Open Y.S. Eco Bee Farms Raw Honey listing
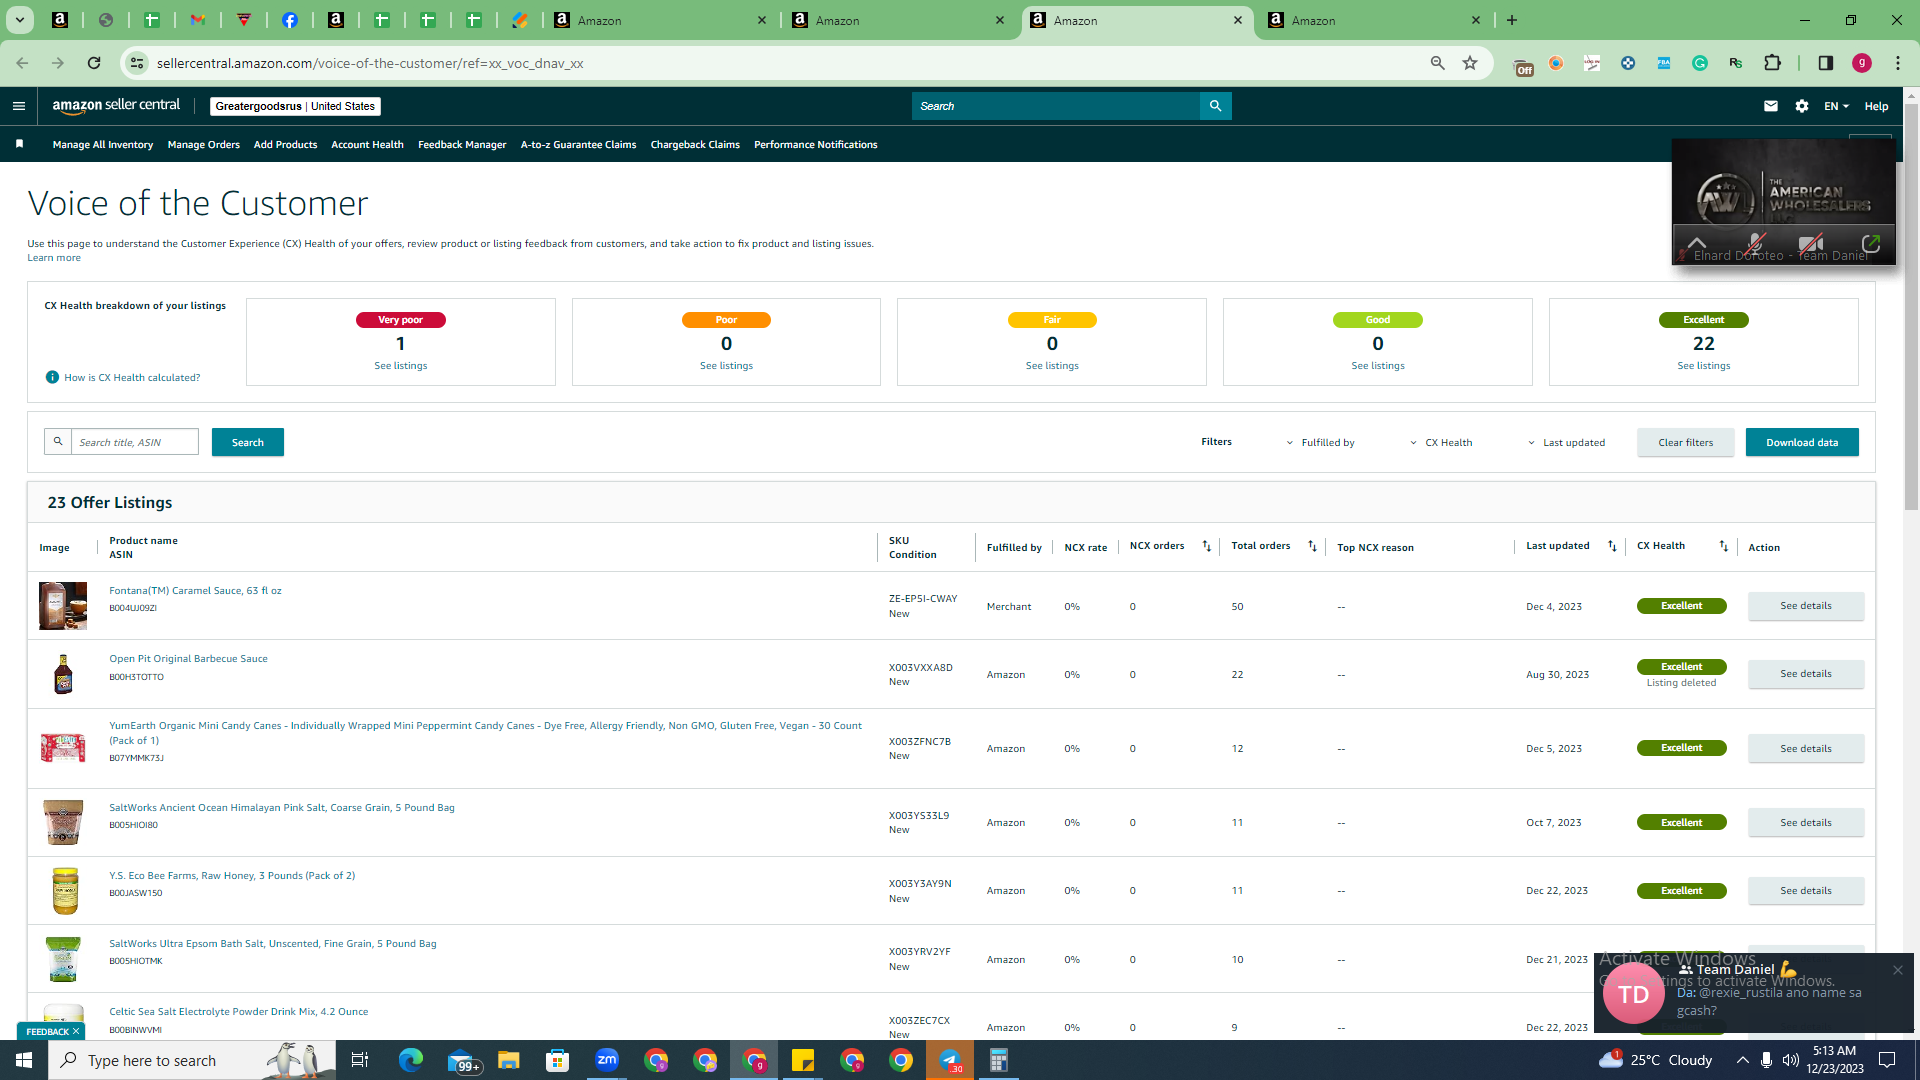 coord(232,876)
